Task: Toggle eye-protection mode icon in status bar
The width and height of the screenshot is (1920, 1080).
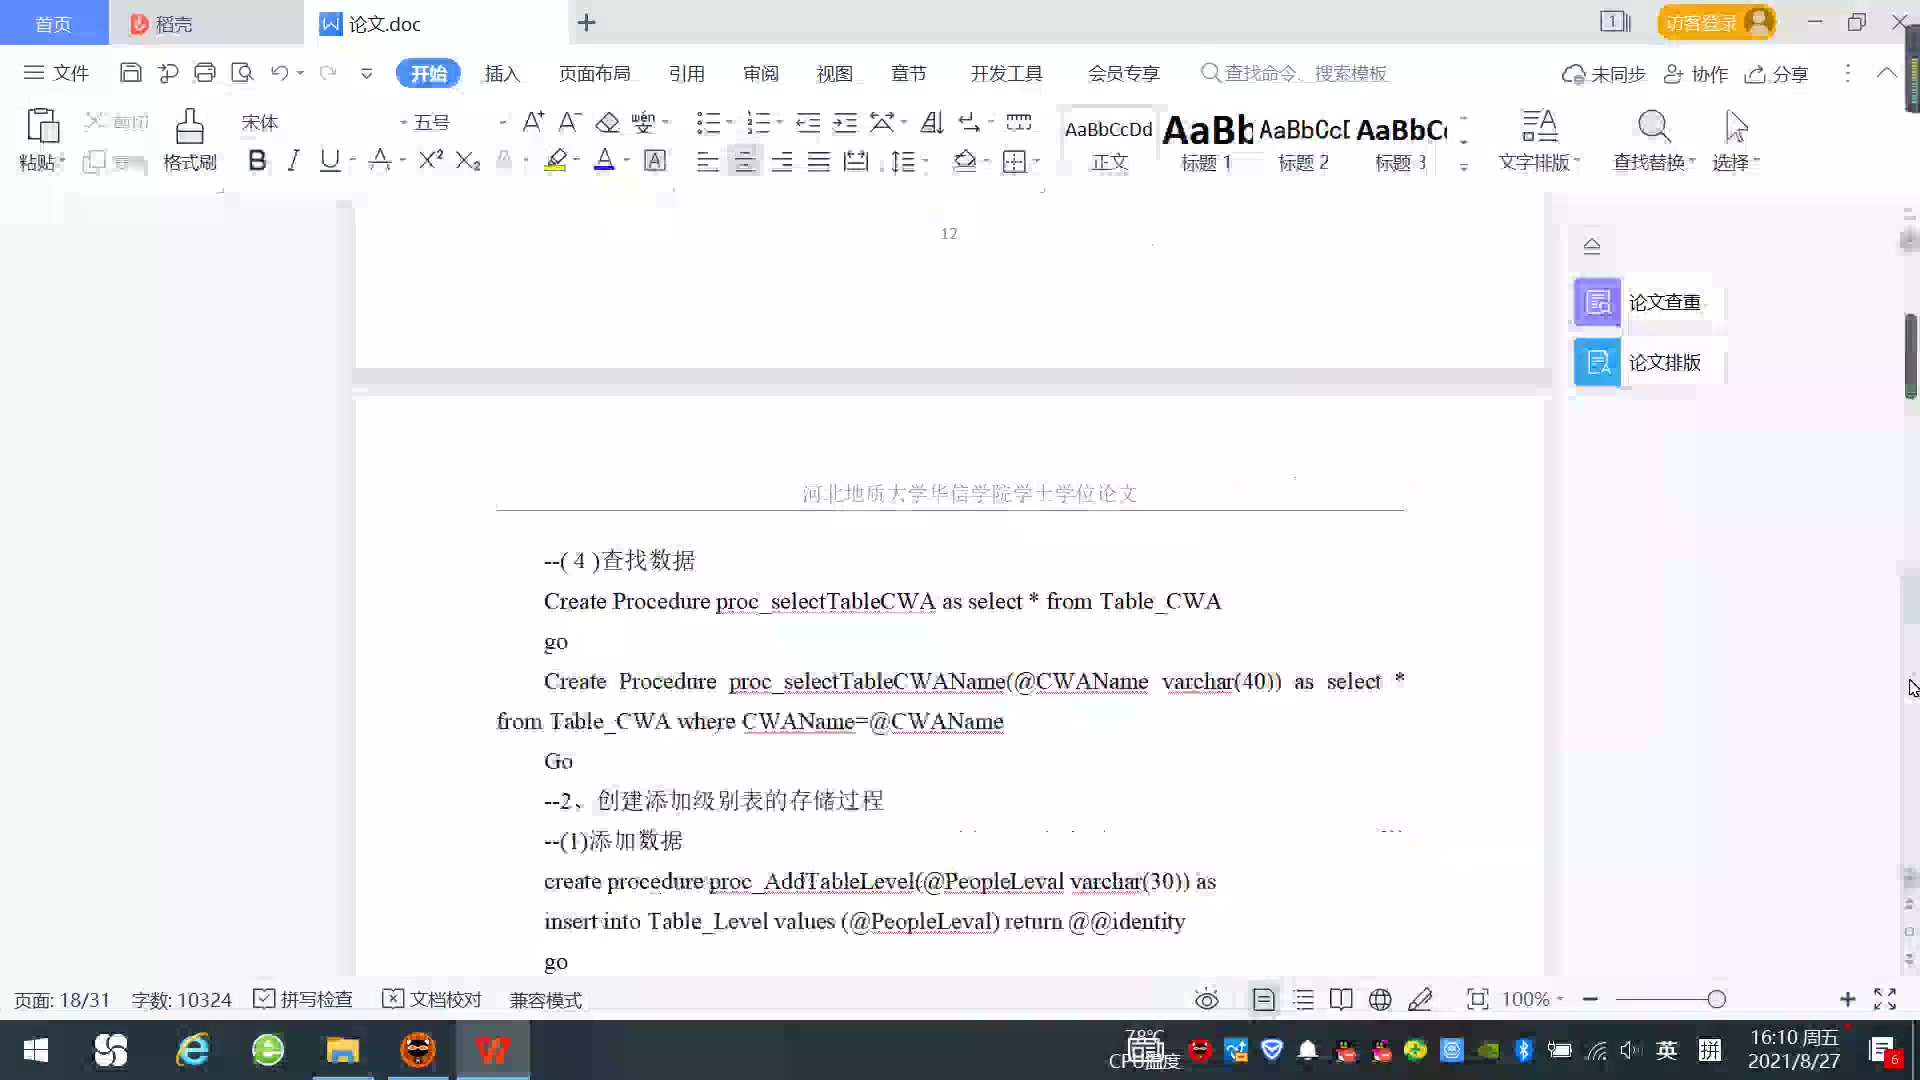Action: click(1206, 999)
